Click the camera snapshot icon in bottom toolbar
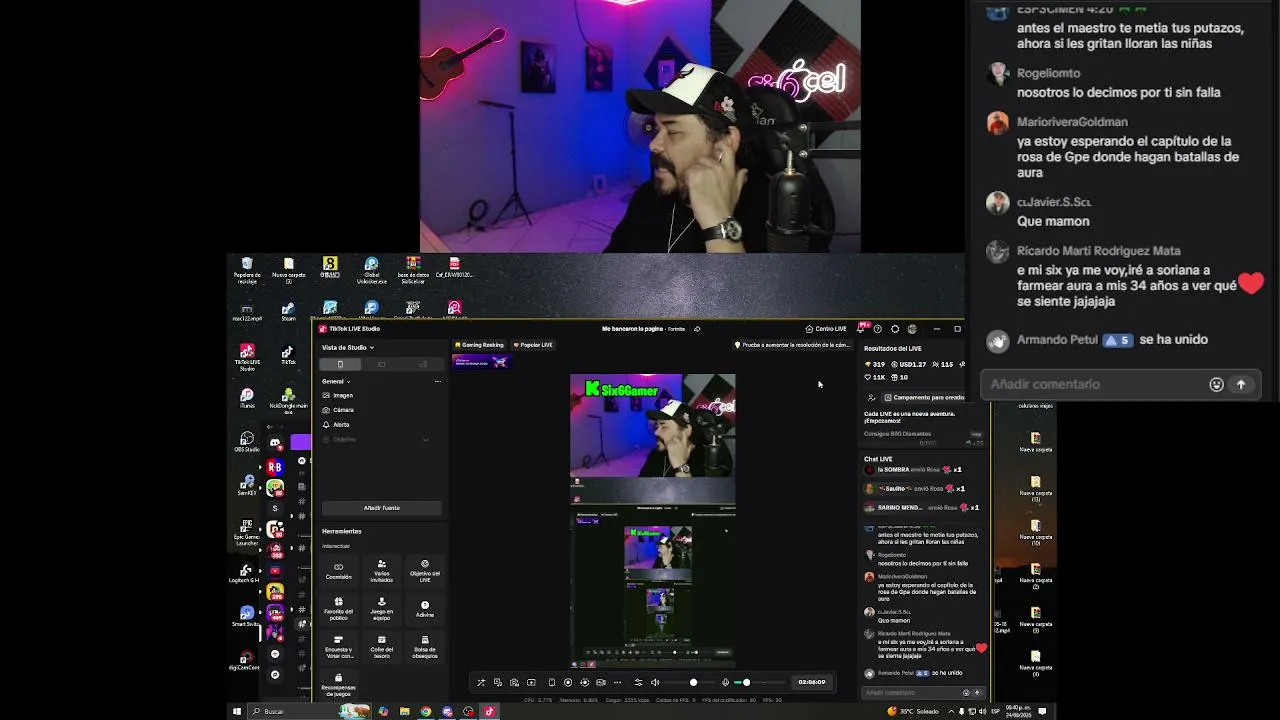The height and width of the screenshot is (720, 1280). [514, 682]
